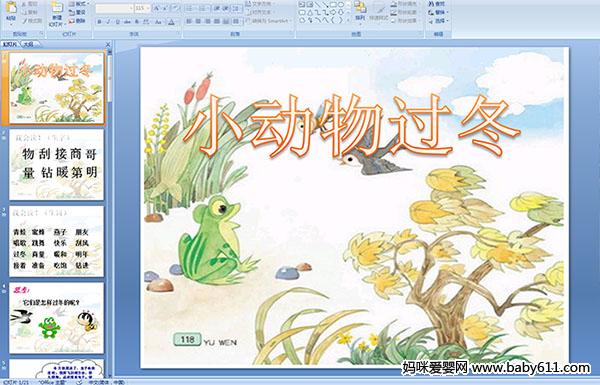Click the Layout button in the slides group

click(78, 4)
